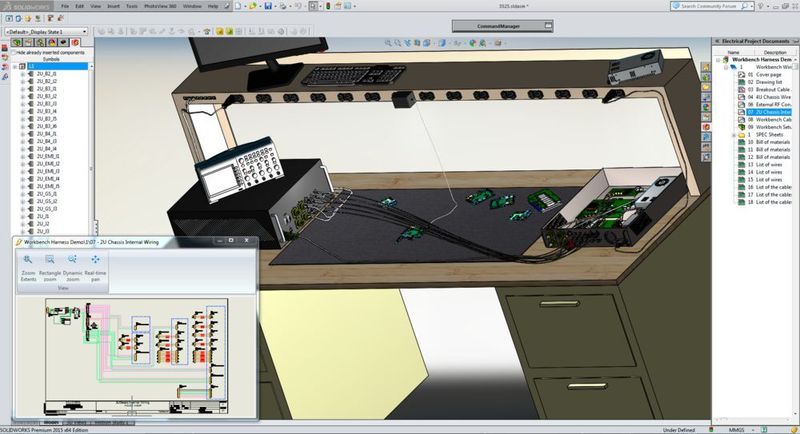The image size is (800, 434).
Task: Select the 04 4U Chassis Wire document
Action: tap(764, 97)
